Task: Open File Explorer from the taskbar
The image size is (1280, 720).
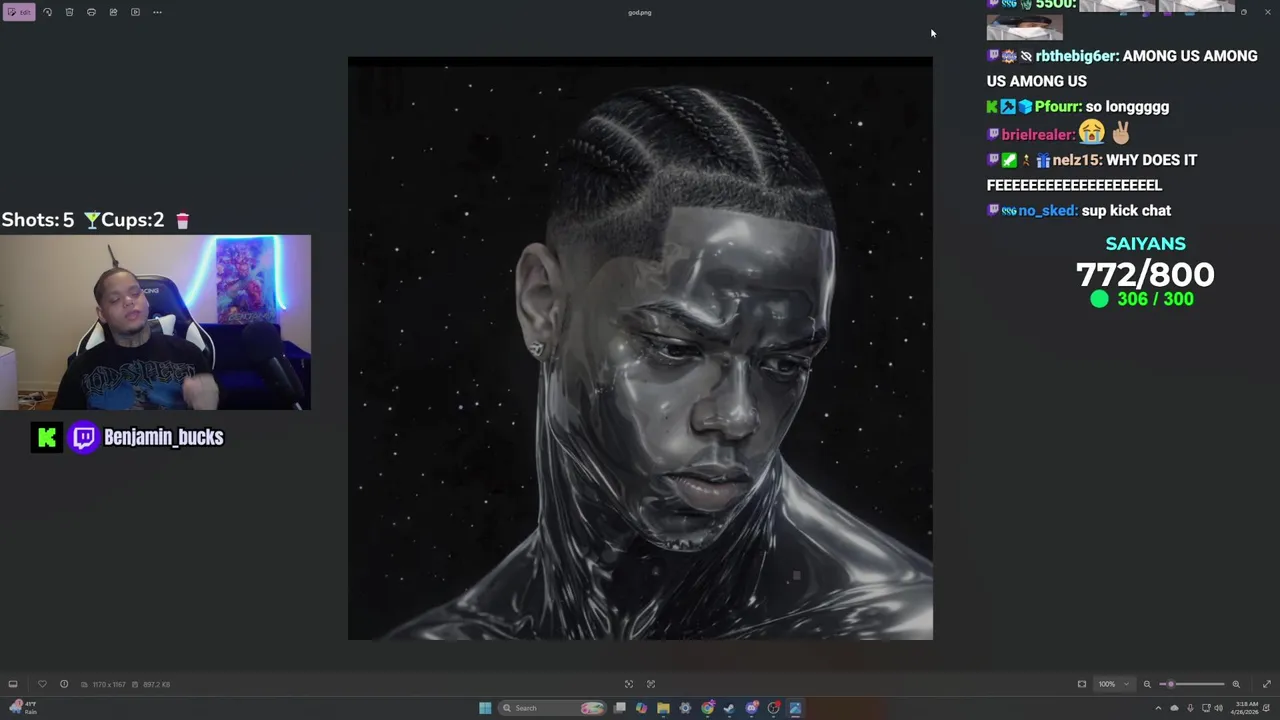Action: tap(663, 708)
